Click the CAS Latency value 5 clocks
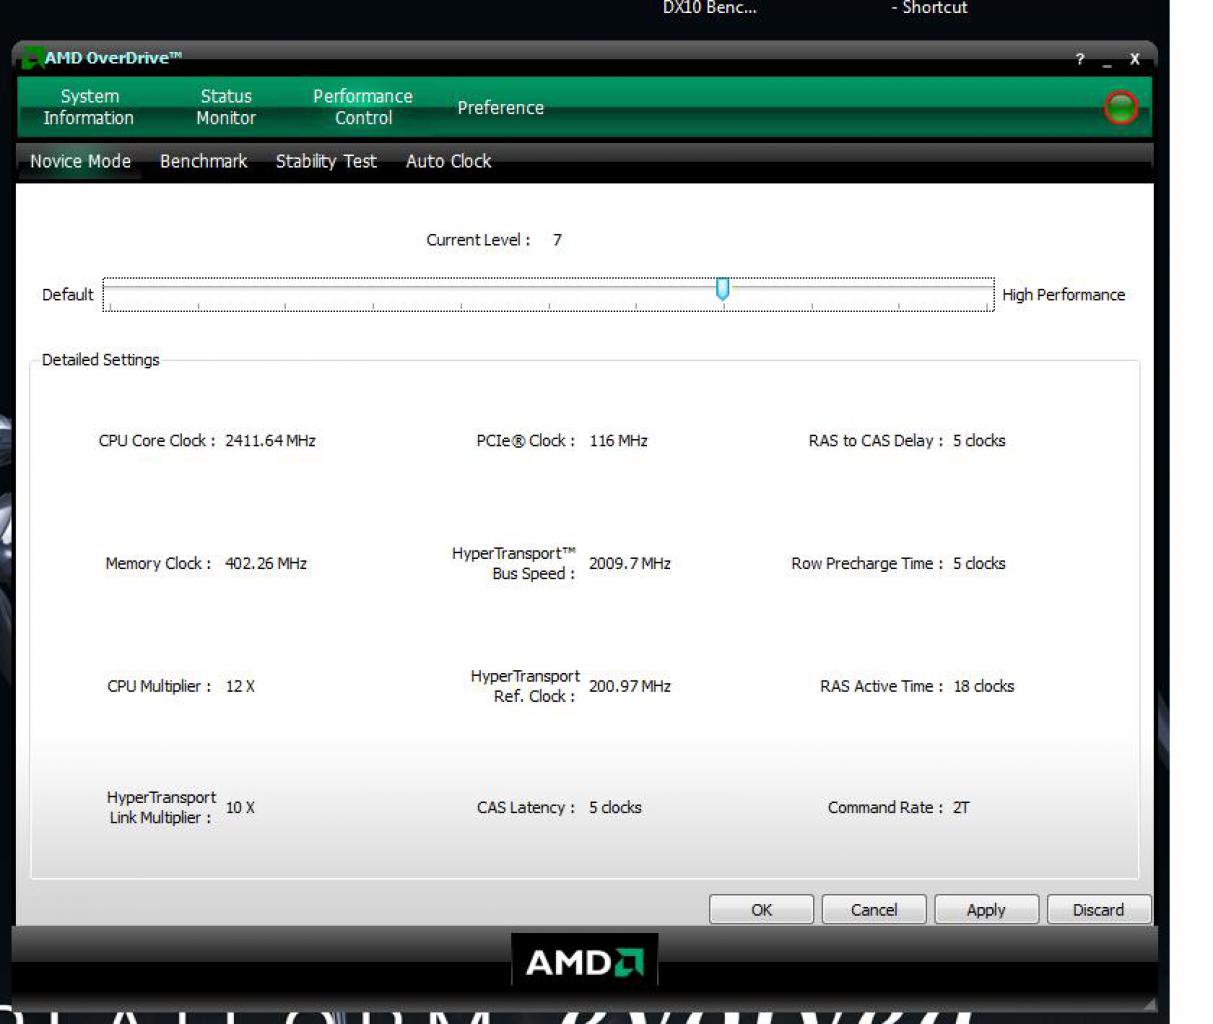The height and width of the screenshot is (1024, 1213). click(615, 808)
